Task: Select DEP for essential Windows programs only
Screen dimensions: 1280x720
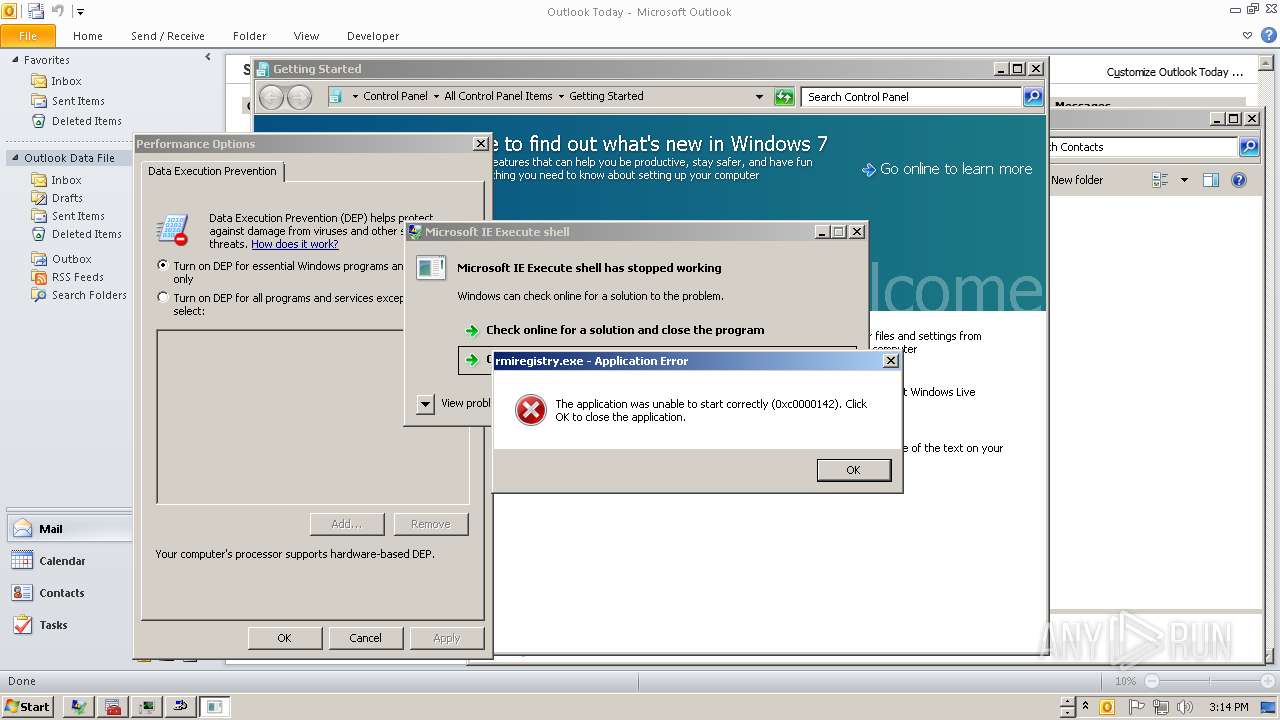Action: tap(163, 266)
